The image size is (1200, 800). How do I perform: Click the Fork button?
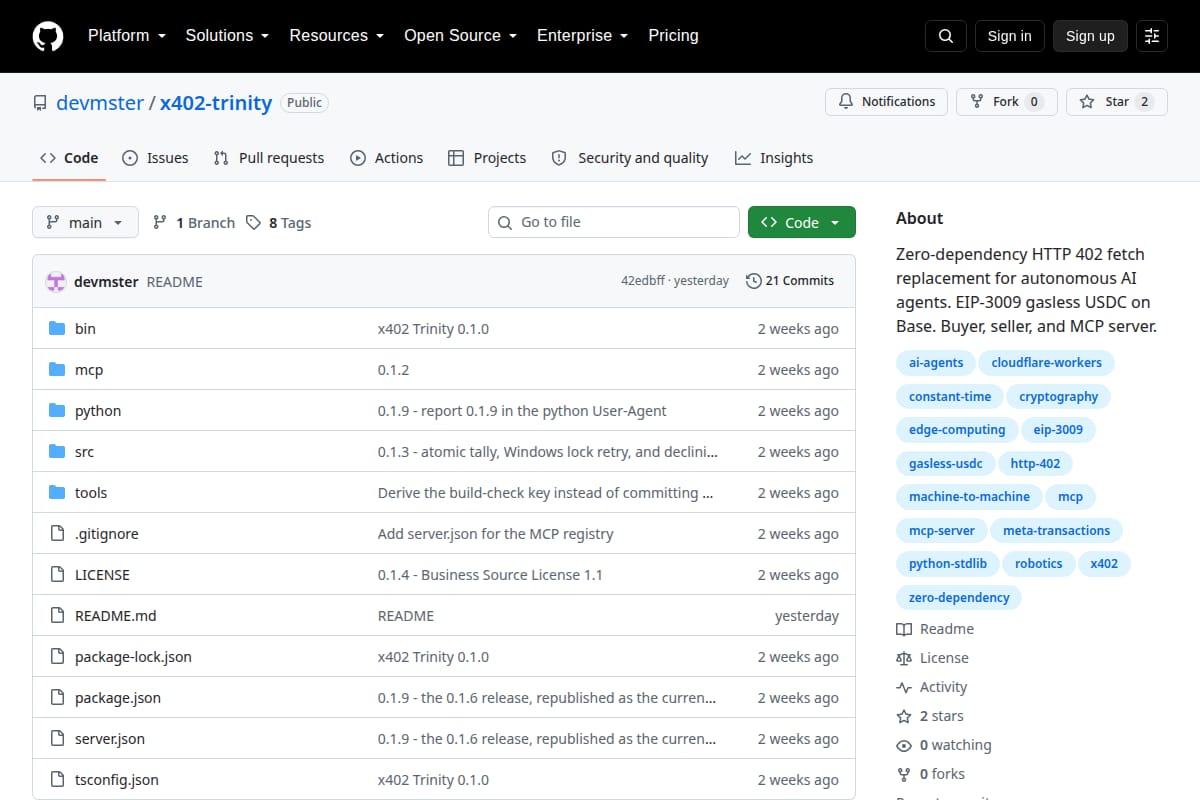[x=1006, y=101]
